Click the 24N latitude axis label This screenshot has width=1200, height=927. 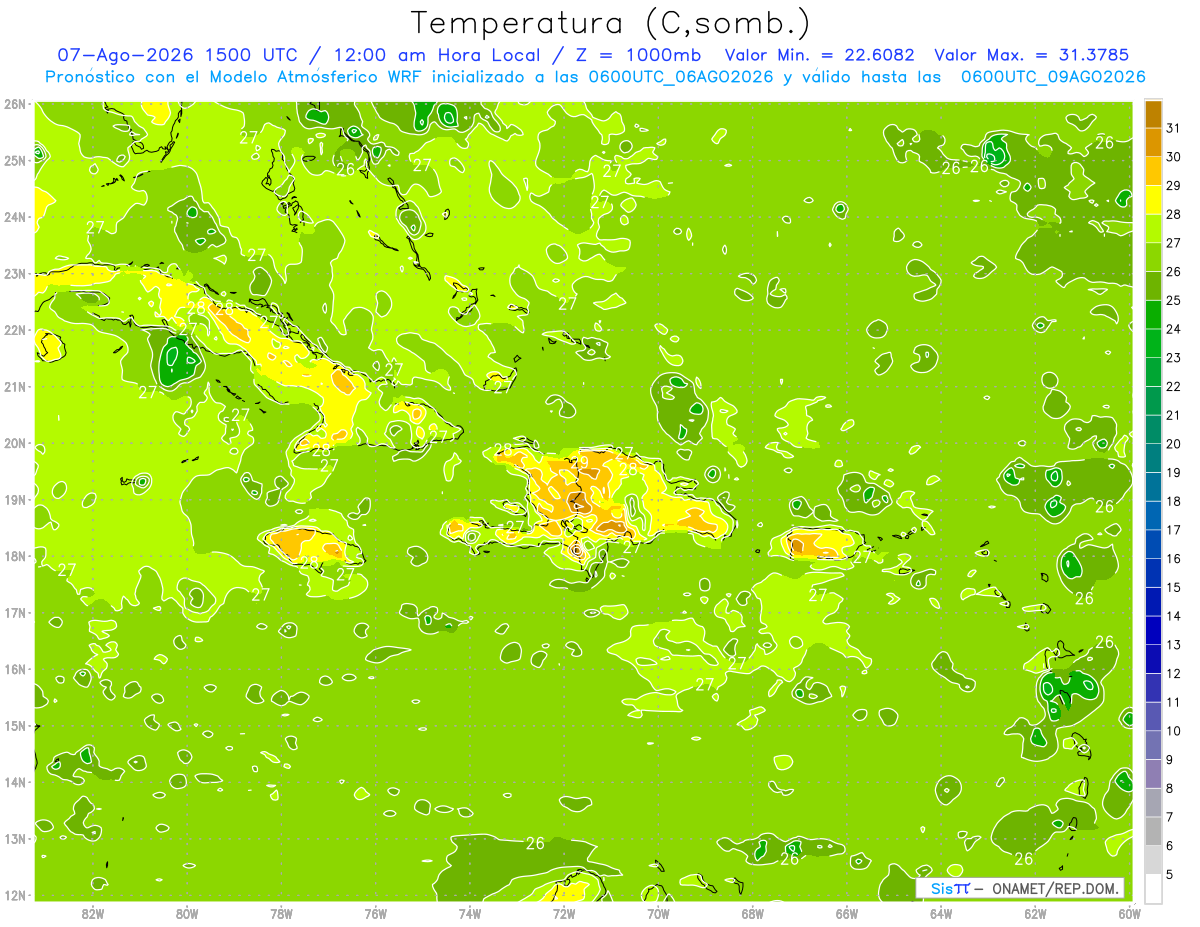(16, 217)
